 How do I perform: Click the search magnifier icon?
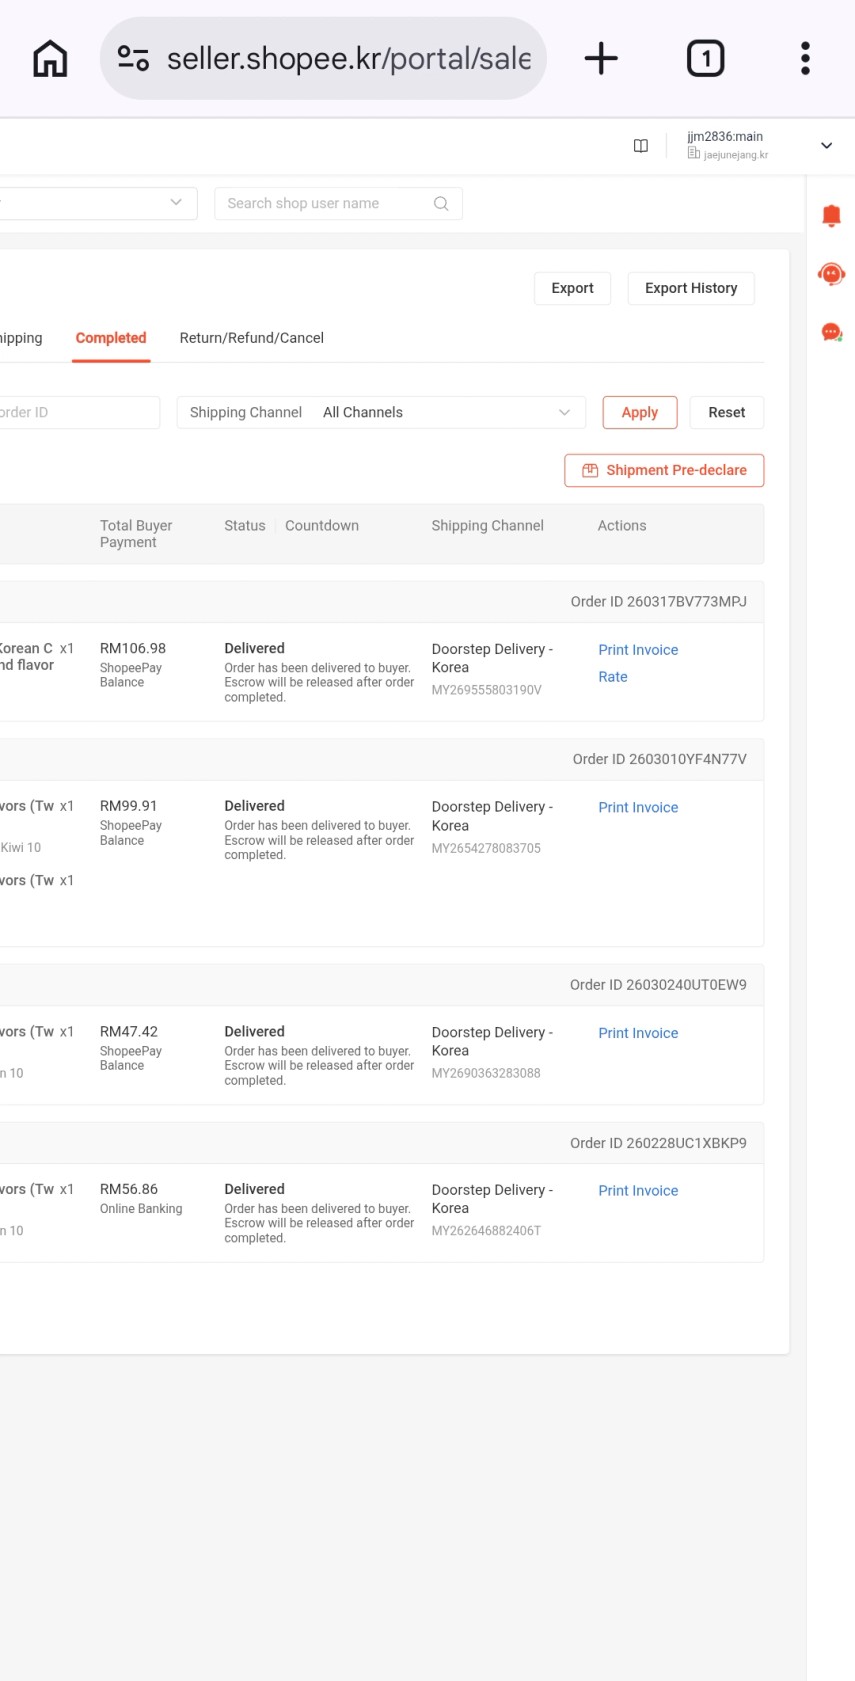[x=441, y=204]
